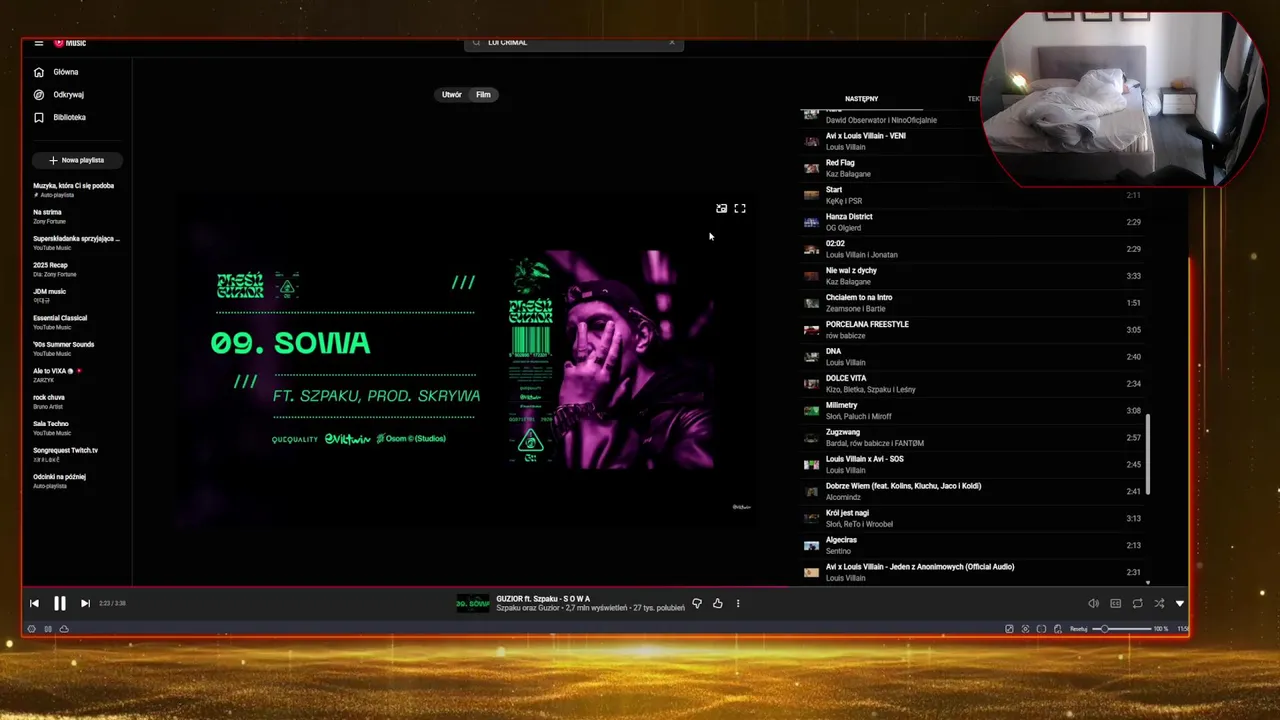Click now-playing thumbnail in player bar
1280x720 pixels.
tap(473, 603)
